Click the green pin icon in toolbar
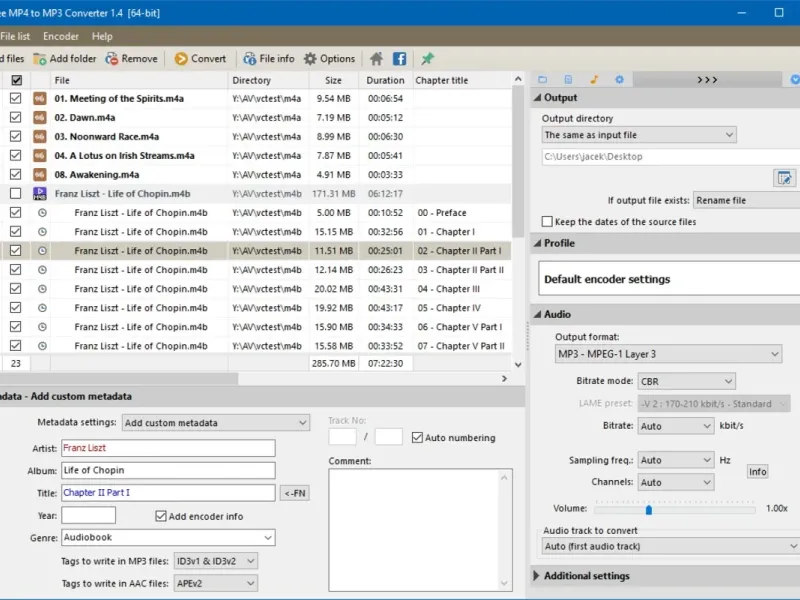 tap(428, 59)
